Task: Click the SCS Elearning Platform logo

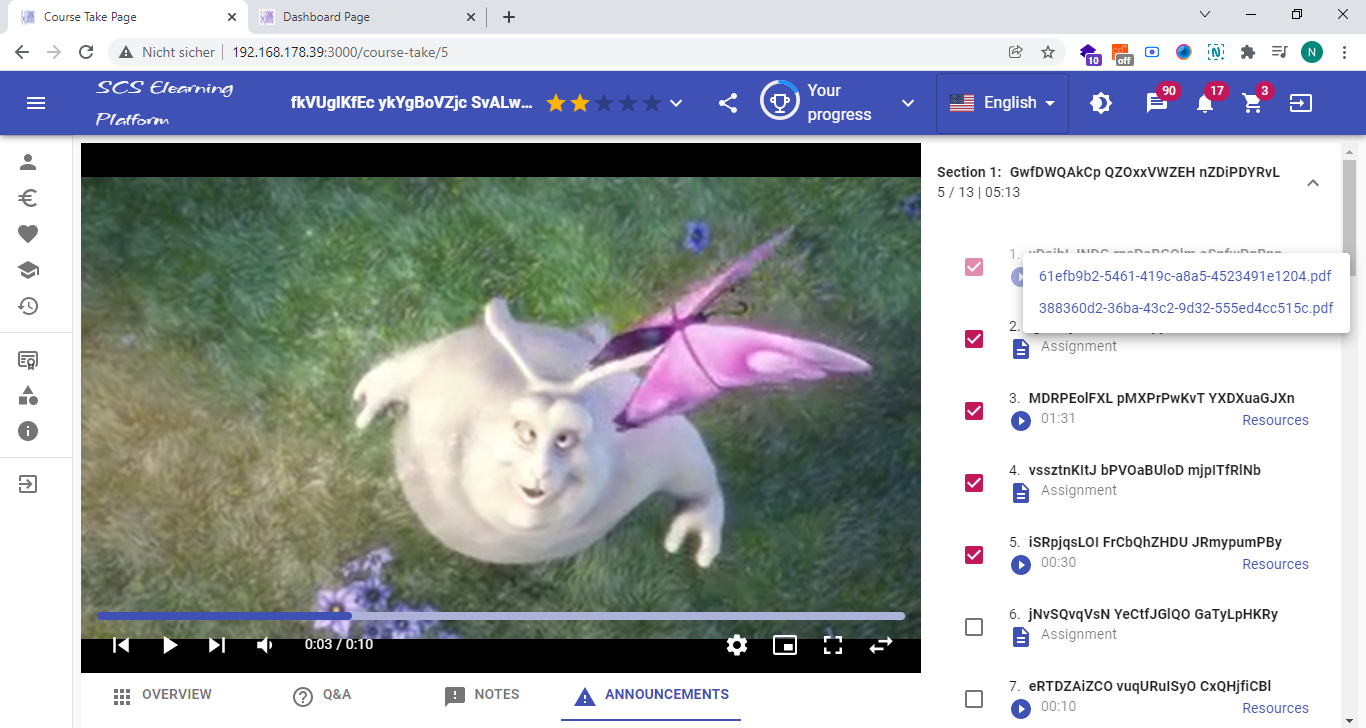Action: coord(164,103)
